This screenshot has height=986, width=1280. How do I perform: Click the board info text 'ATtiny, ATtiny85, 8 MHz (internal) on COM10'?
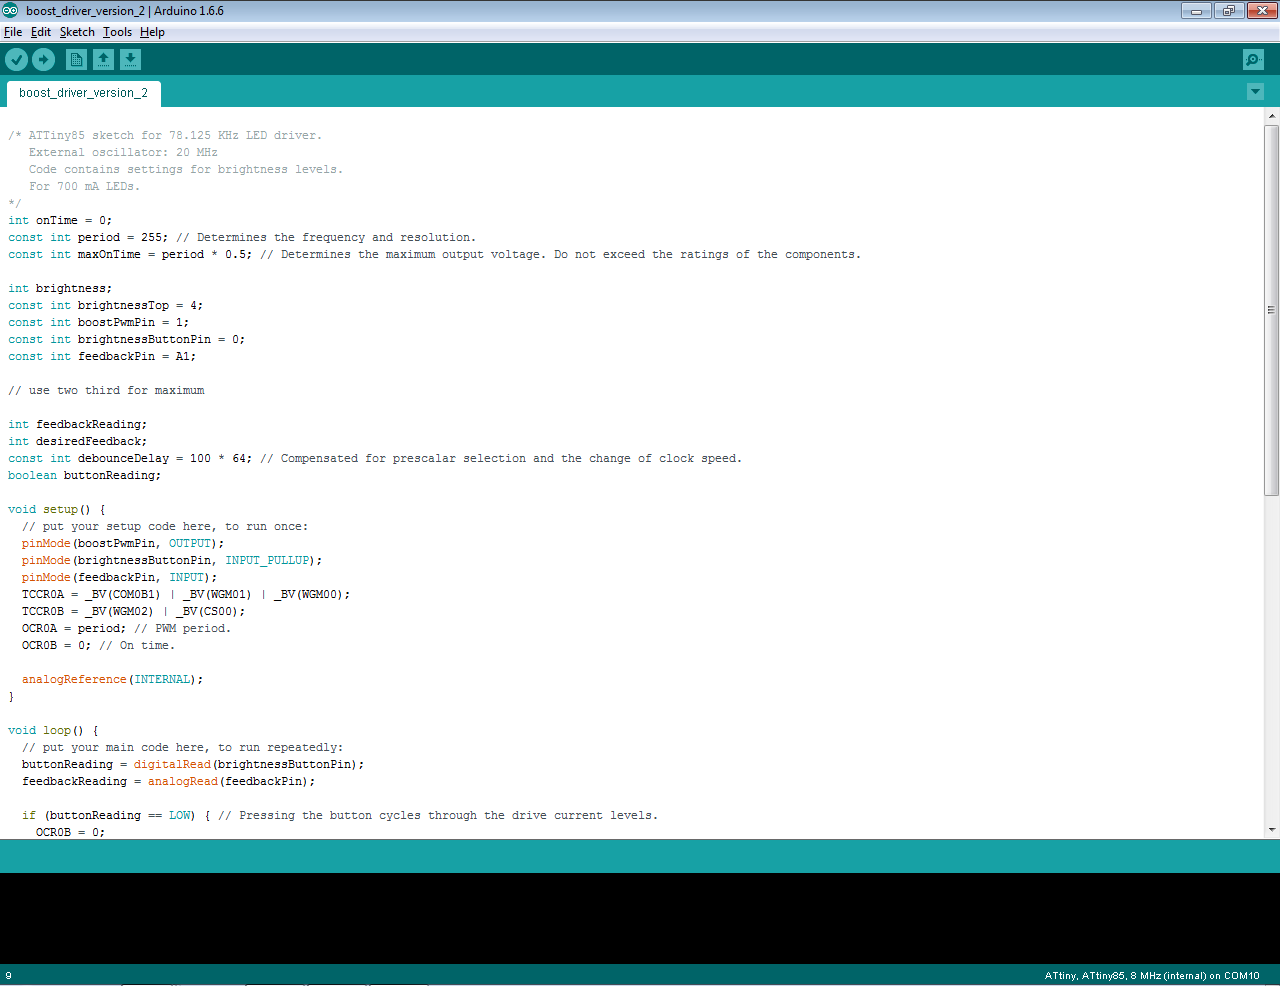1152,976
